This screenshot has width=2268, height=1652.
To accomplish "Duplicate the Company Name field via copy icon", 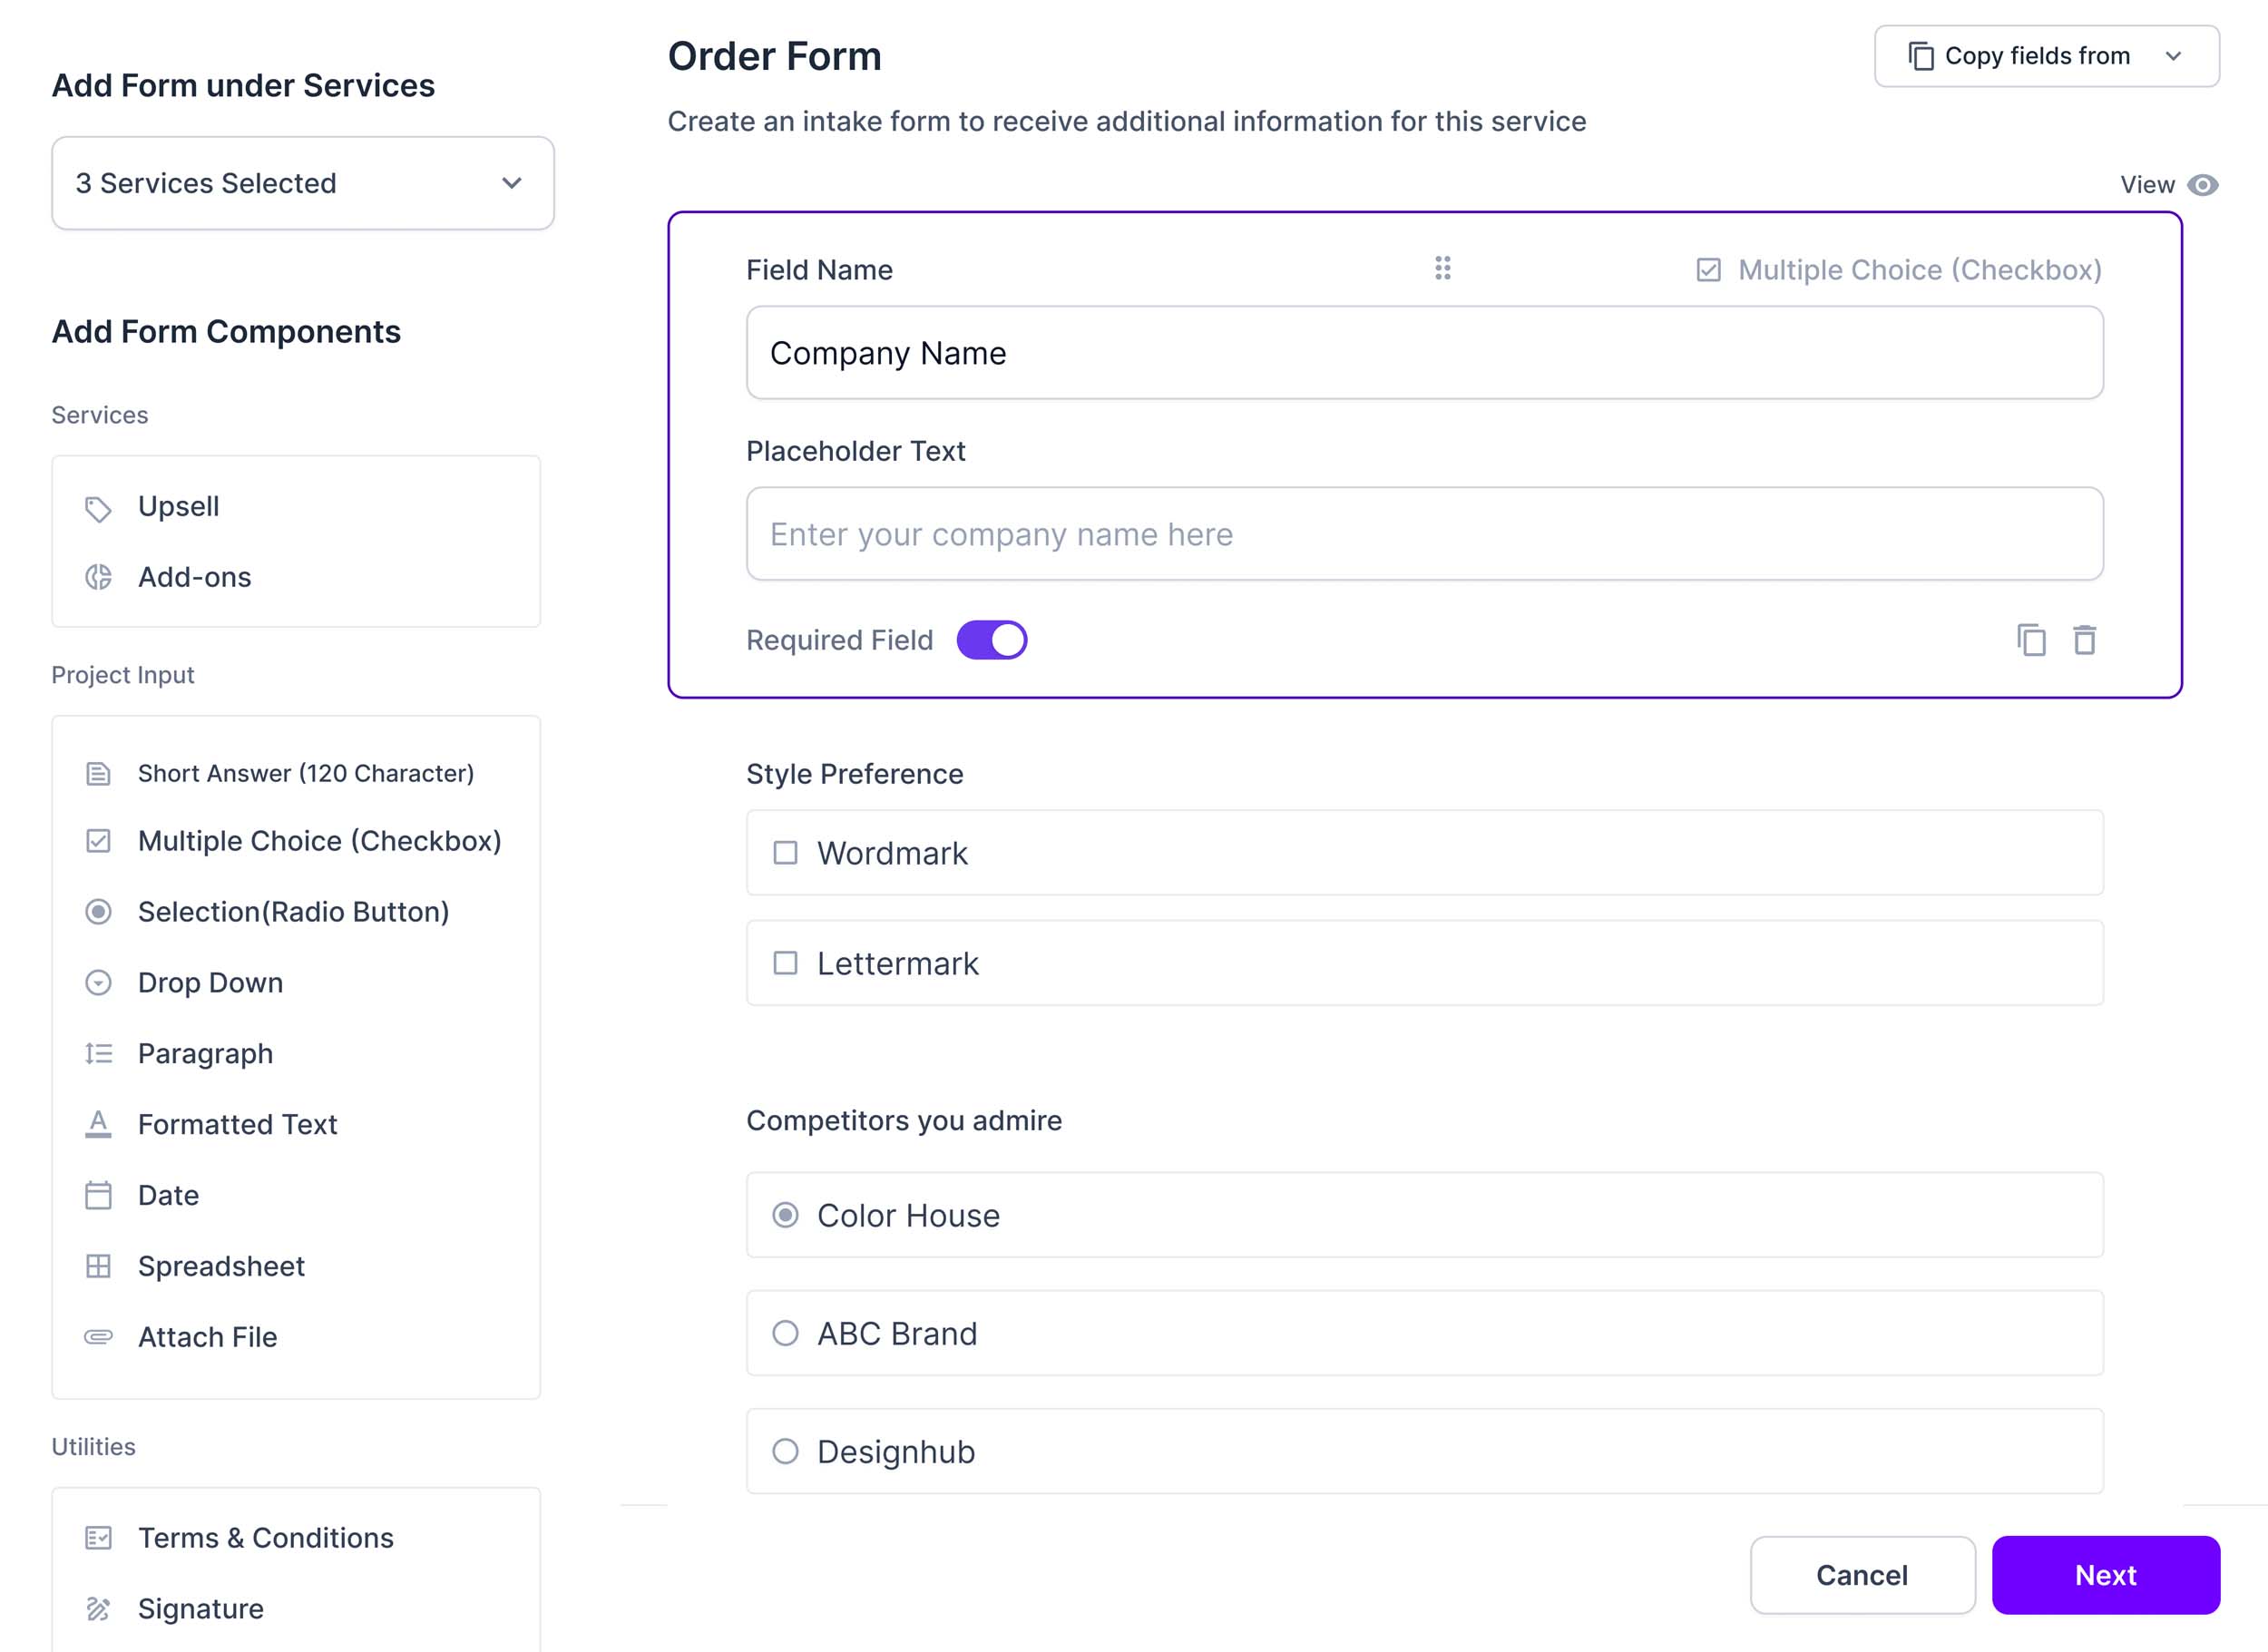I will 2031,640.
